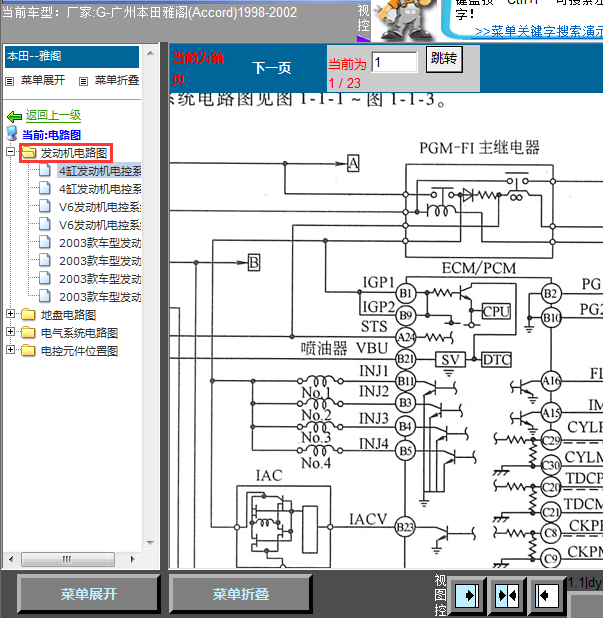Viewport: 603px width, 618px height.
Task: Click the sidebar horizontal scroll right arrow
Action: pyautogui.click(x=132, y=559)
